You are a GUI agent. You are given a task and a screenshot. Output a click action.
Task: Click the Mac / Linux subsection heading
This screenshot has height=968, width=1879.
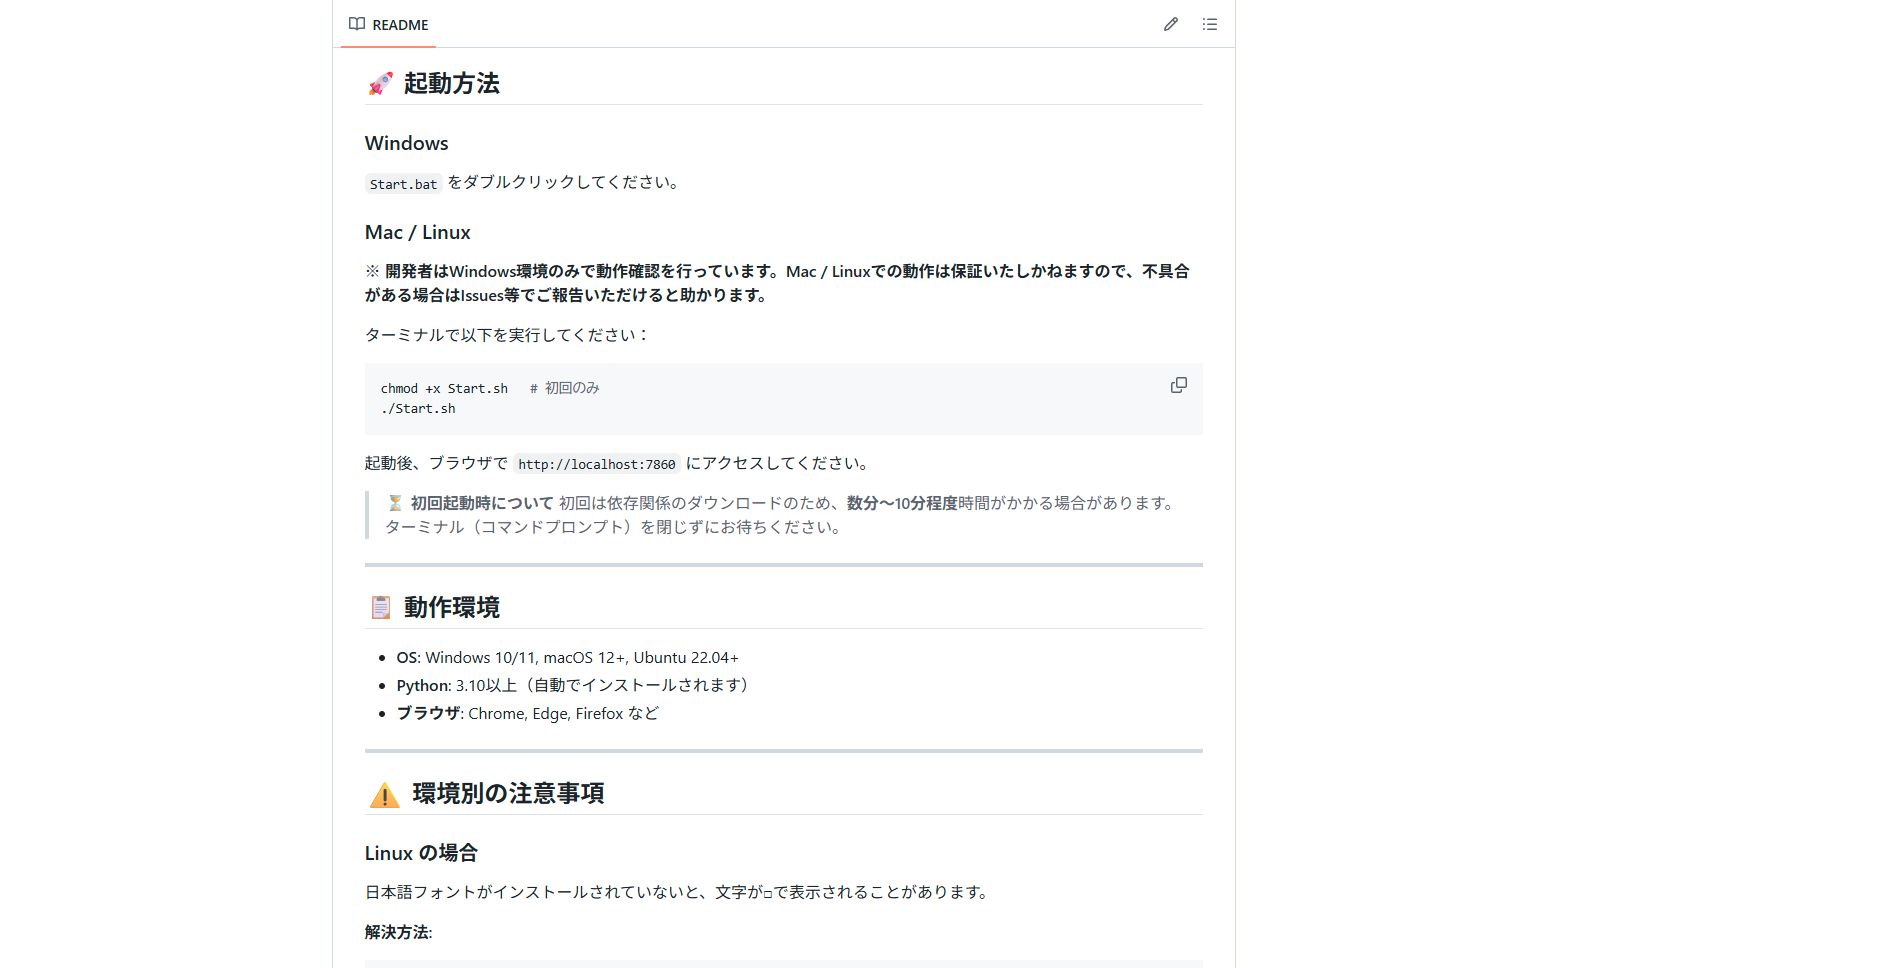[417, 232]
